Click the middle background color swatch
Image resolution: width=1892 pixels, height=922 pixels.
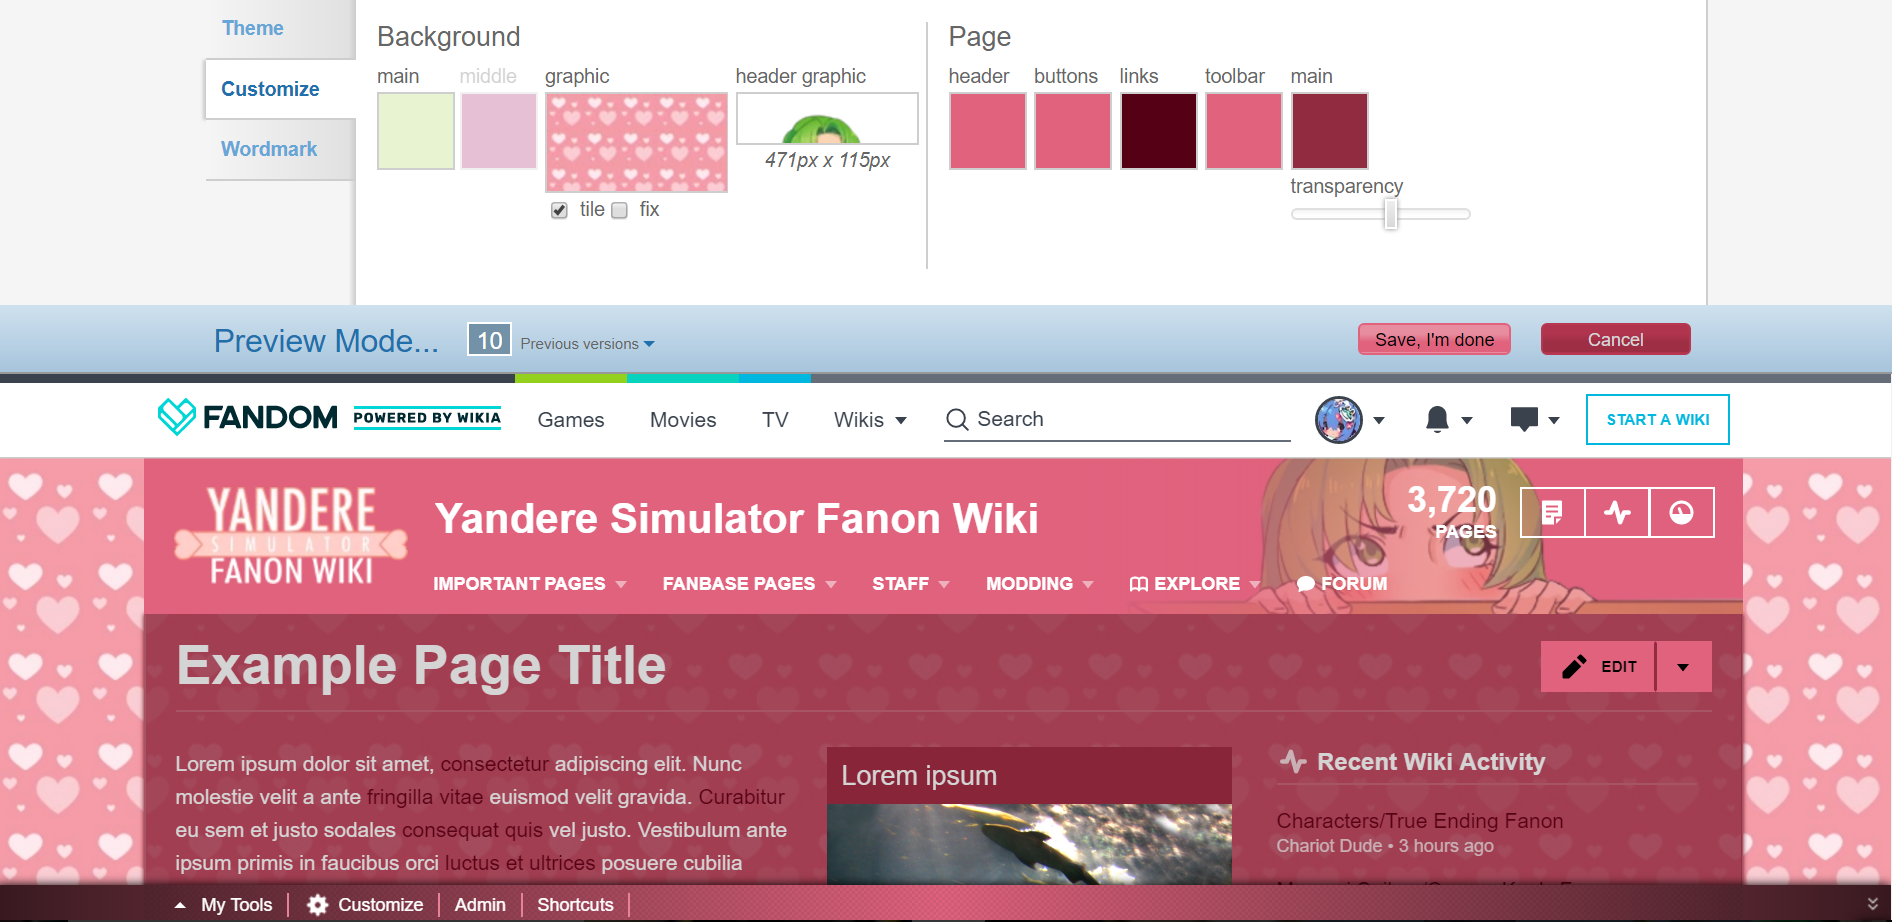499,131
